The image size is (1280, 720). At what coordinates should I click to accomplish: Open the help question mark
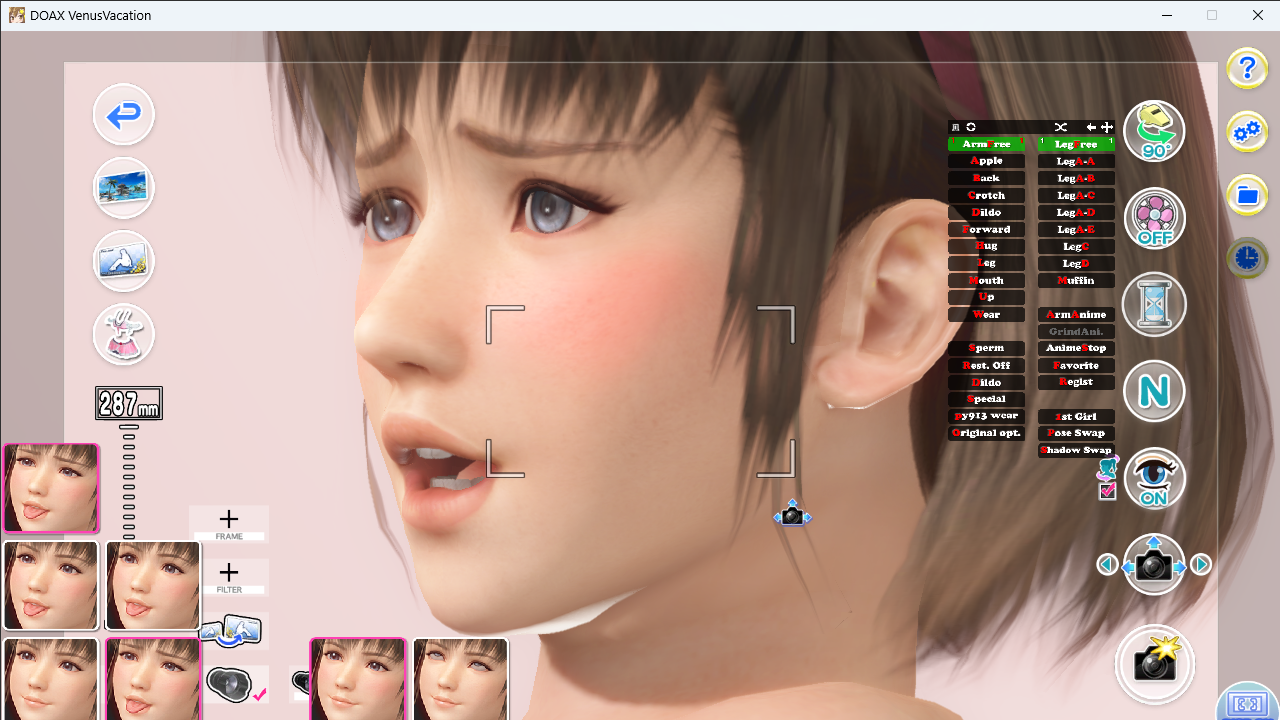click(1247, 68)
